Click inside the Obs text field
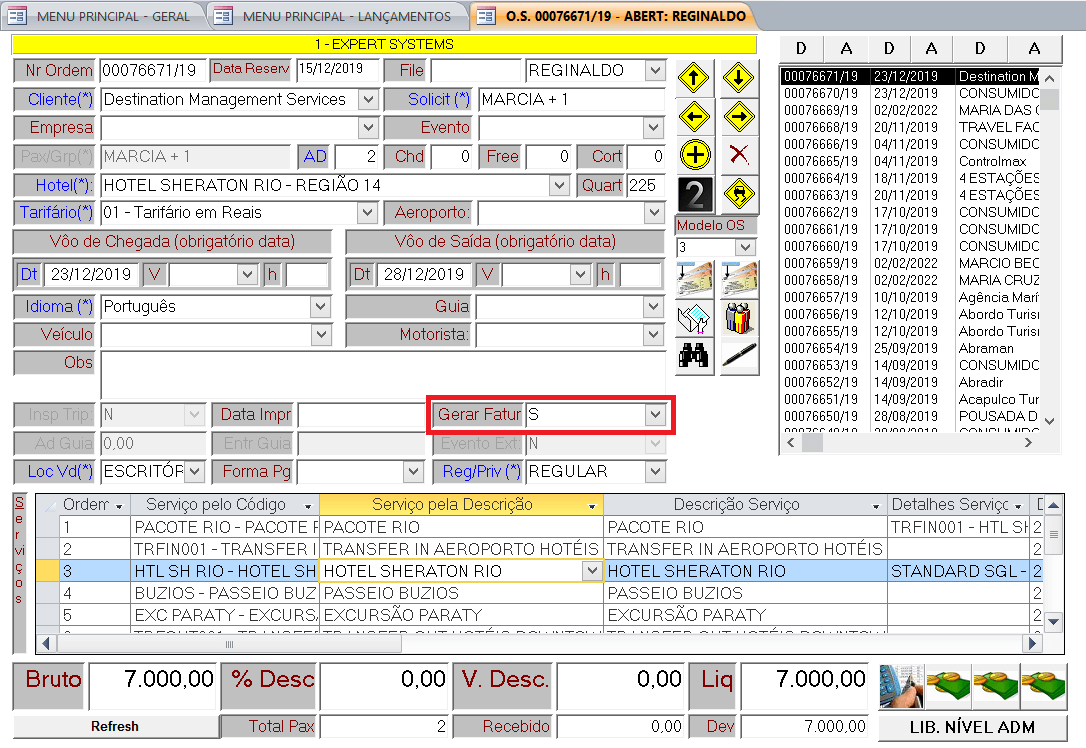This screenshot has height=748, width=1086. point(382,374)
